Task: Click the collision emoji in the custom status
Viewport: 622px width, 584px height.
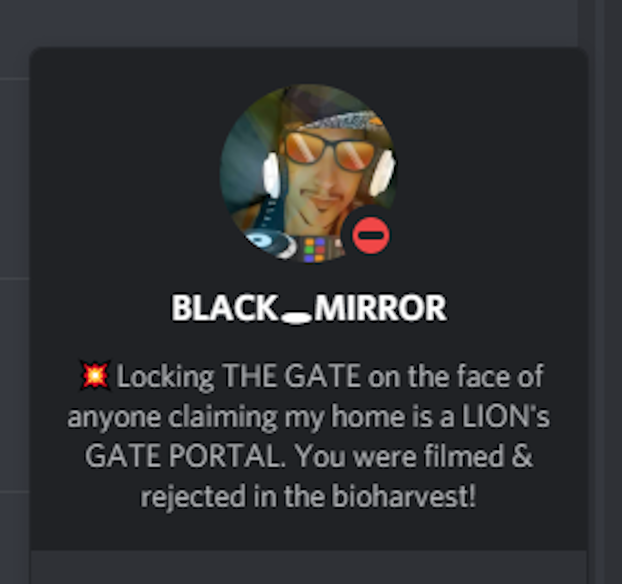Action: pyautogui.click(x=94, y=375)
